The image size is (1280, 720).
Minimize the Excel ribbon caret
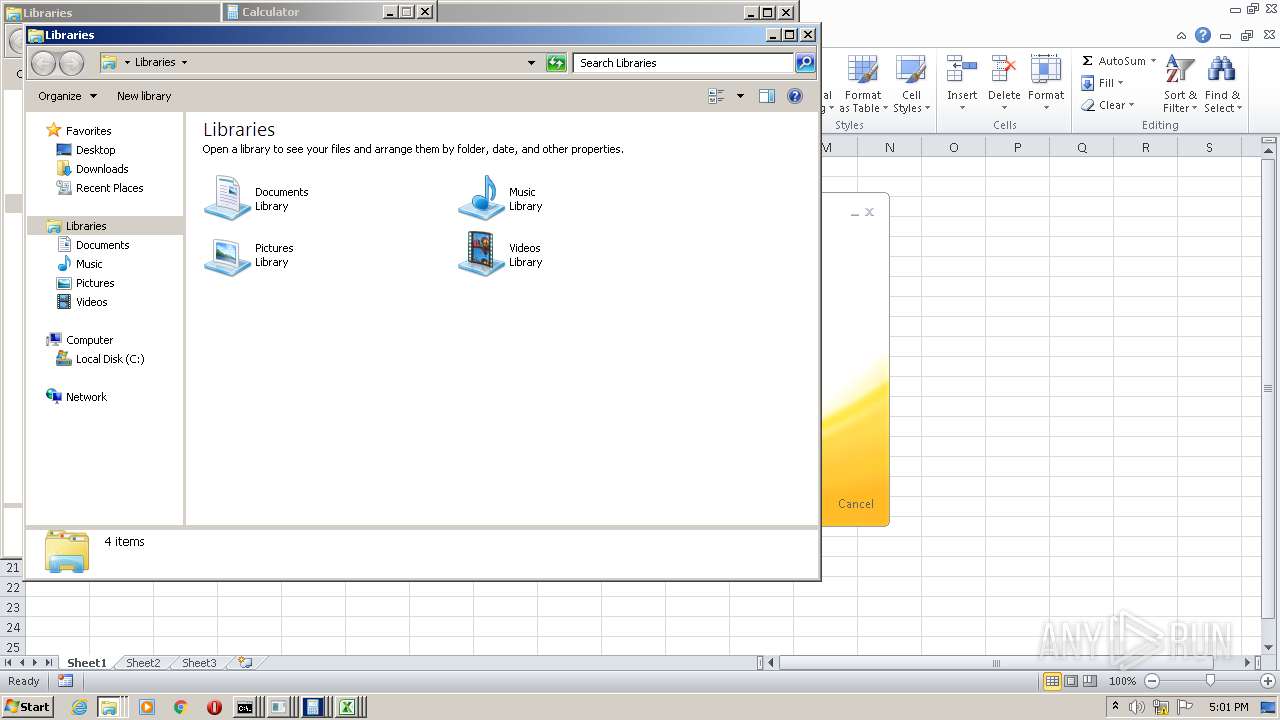(x=1181, y=35)
